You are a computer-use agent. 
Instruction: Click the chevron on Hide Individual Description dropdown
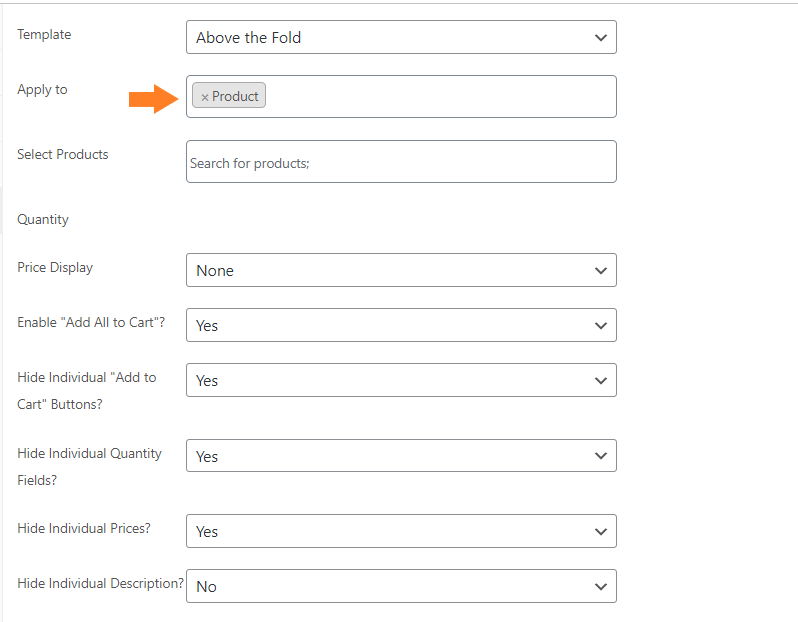coord(601,587)
